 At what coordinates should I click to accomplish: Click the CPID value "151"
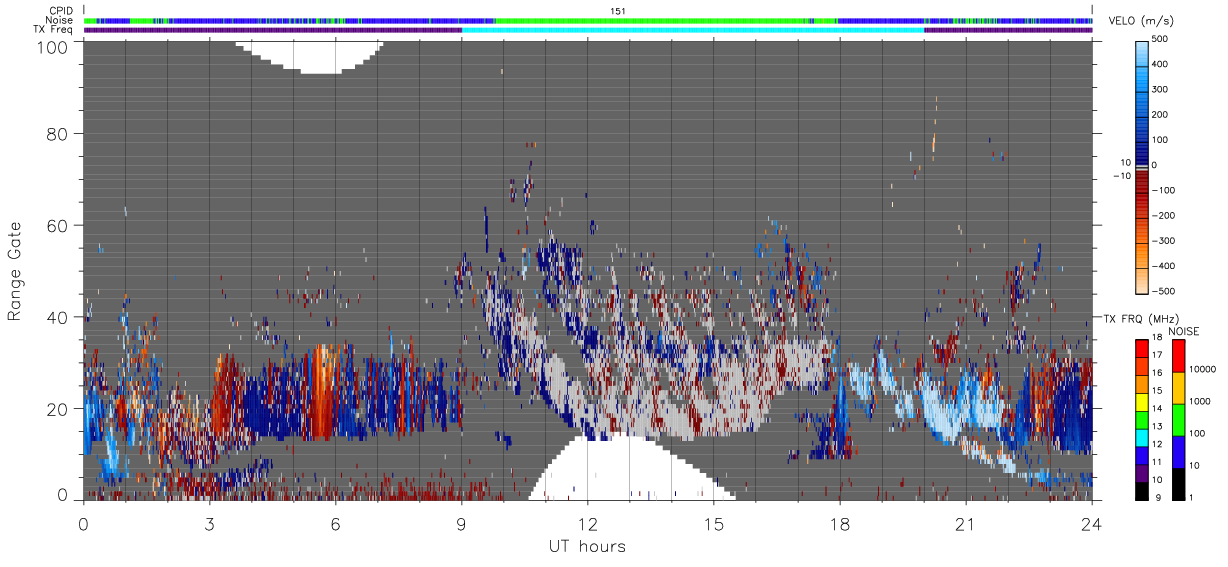[618, 11]
